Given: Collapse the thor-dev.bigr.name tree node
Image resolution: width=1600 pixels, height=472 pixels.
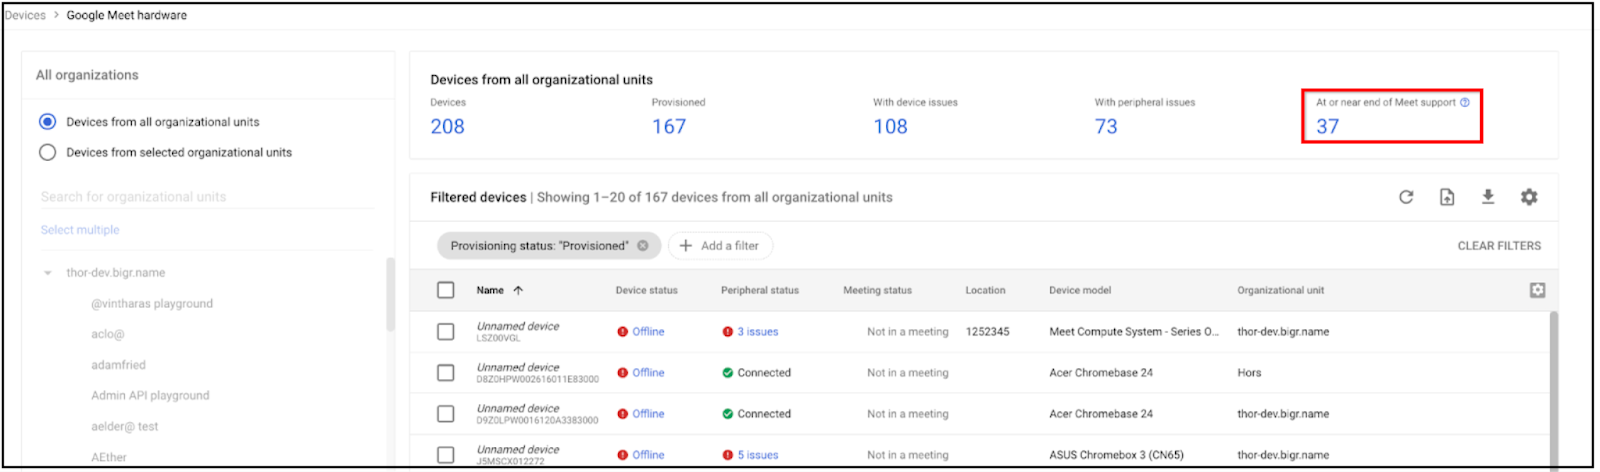Looking at the screenshot, I should (x=47, y=273).
